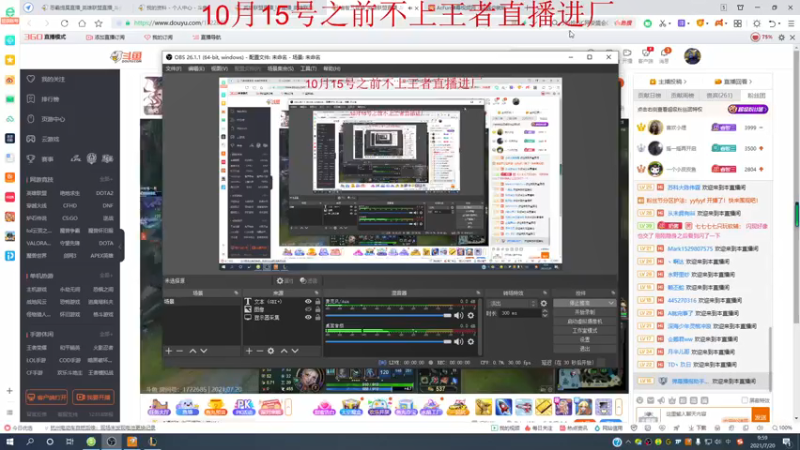Screen dimensions: 800x450
Task: Open Windows Start button
Action: [10, 442]
